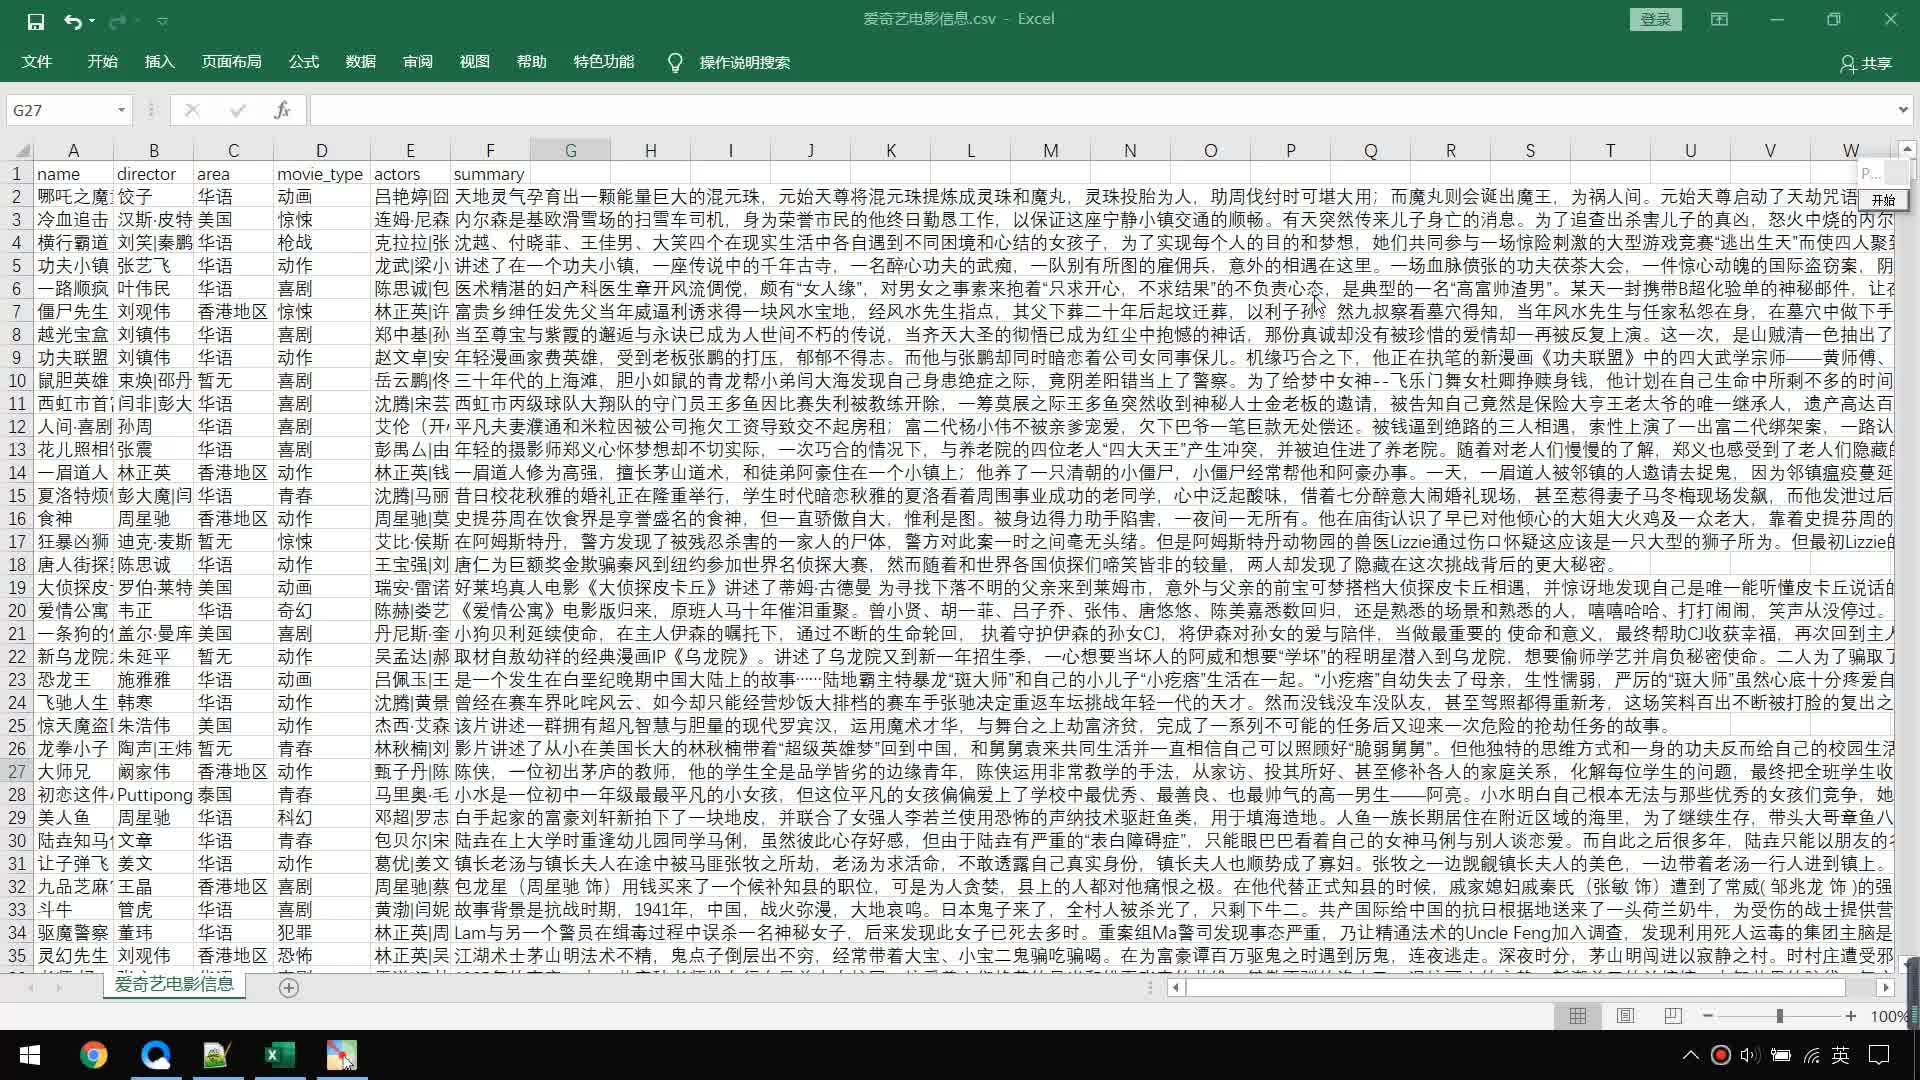Click the Add new sheet plus icon
Screen dimensions: 1920x1080
(x=289, y=987)
